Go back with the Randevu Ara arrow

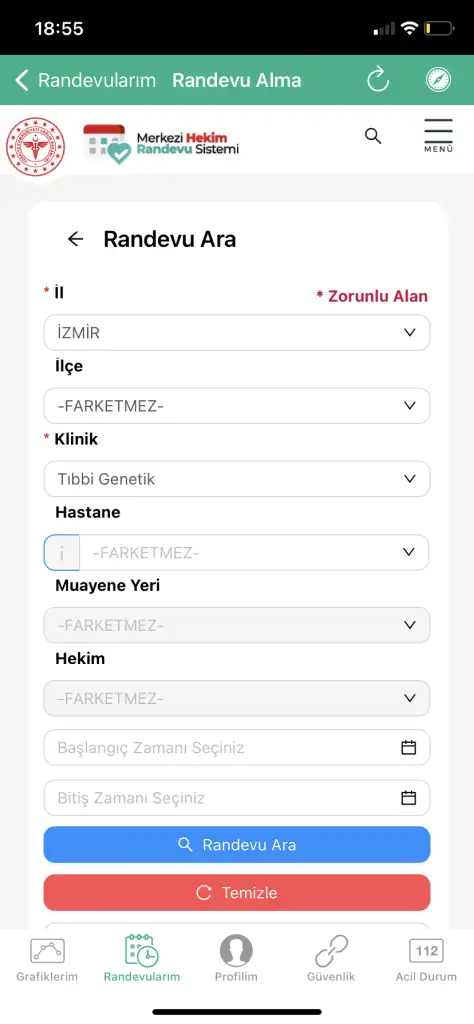[x=76, y=239]
